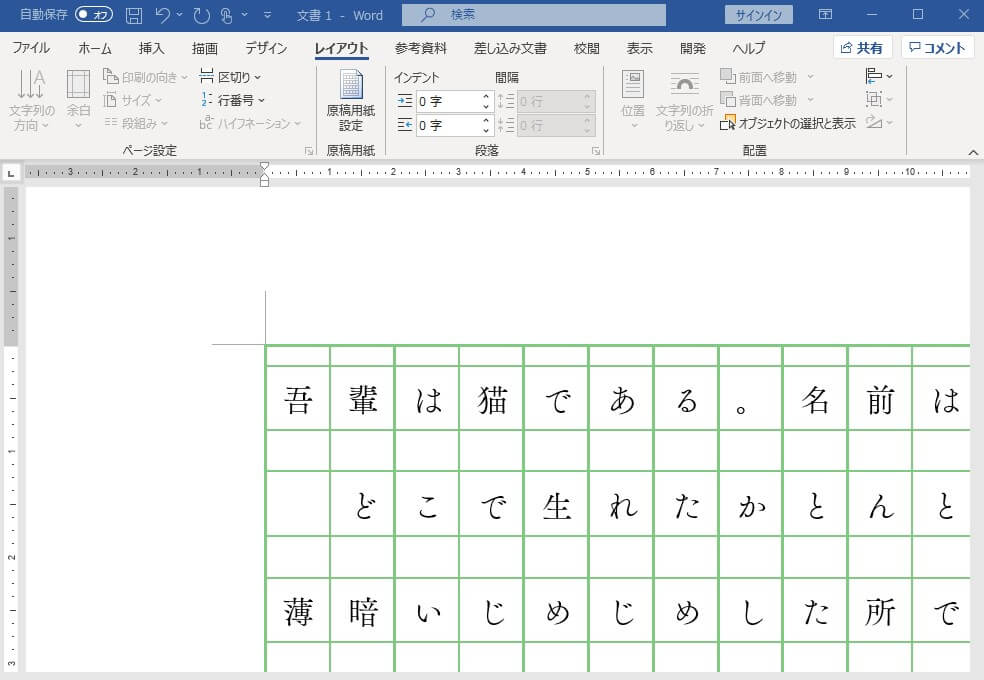Open 文字列の方向 text direction menu
984x680 pixels.
[31, 100]
